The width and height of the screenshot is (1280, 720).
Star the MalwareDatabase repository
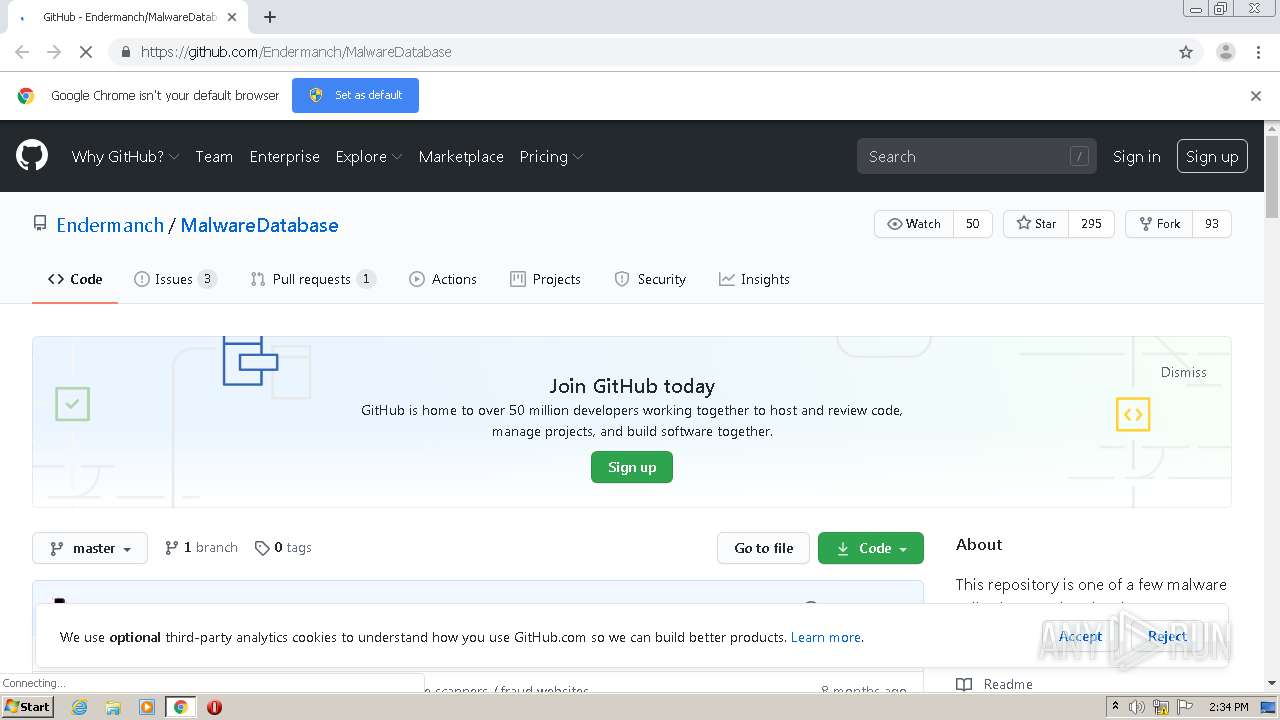[1036, 224]
